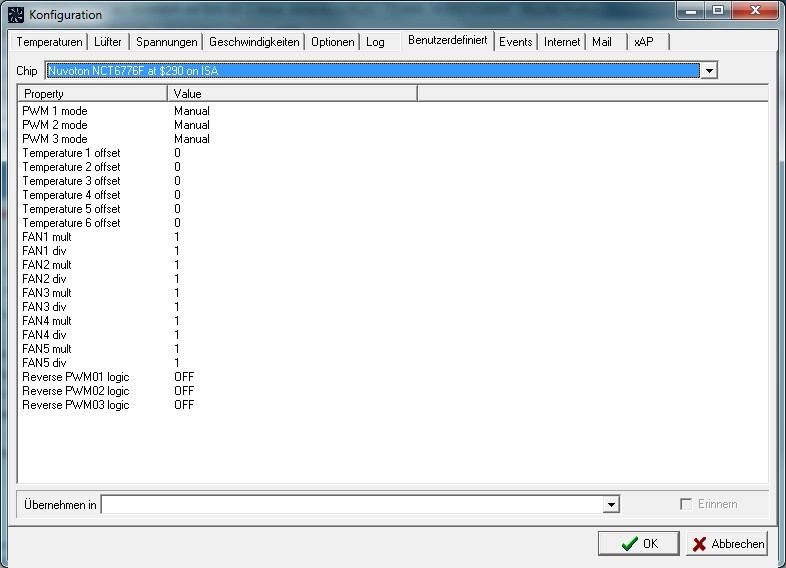The height and width of the screenshot is (568, 786).
Task: Open the Internet tab
Action: click(x=562, y=42)
